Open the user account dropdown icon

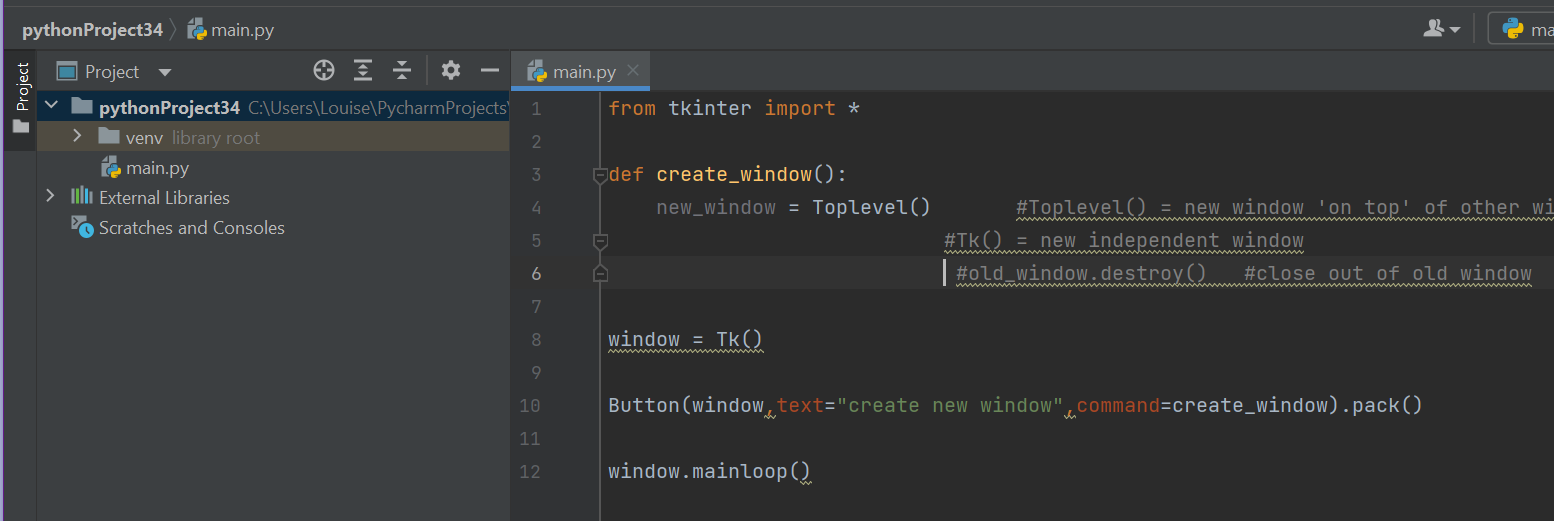pyautogui.click(x=1441, y=29)
